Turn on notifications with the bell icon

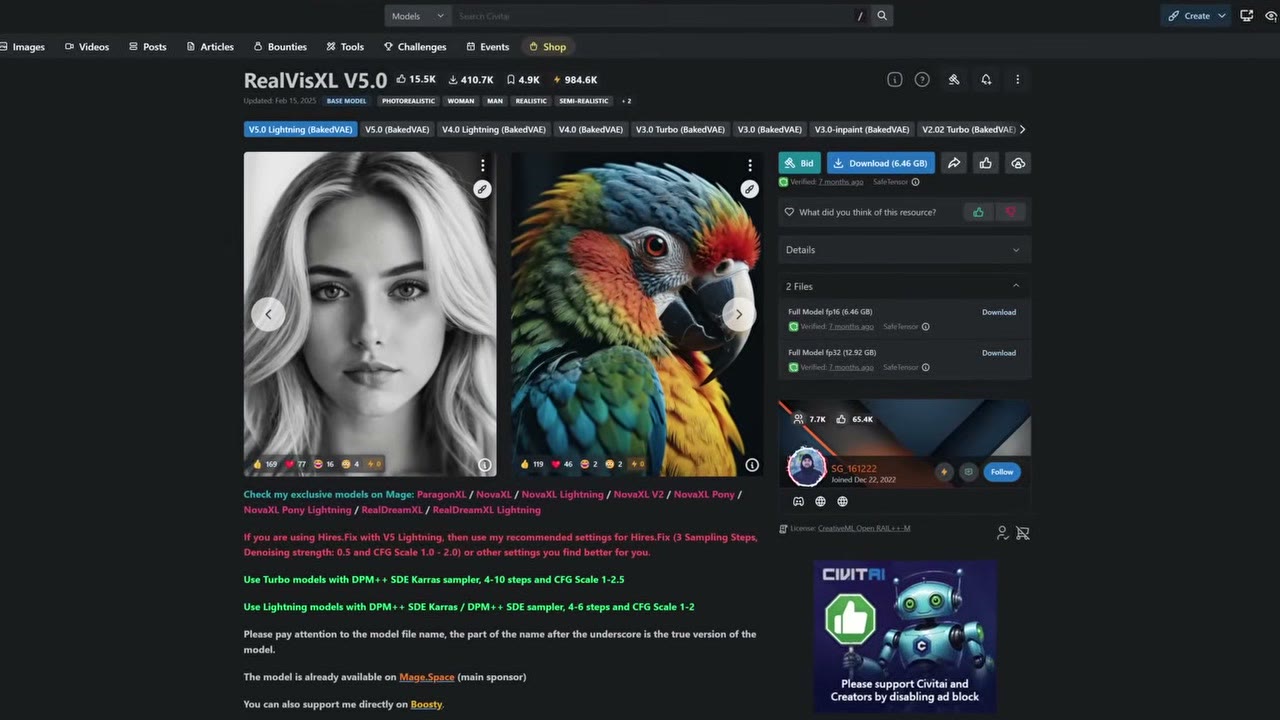(986, 80)
